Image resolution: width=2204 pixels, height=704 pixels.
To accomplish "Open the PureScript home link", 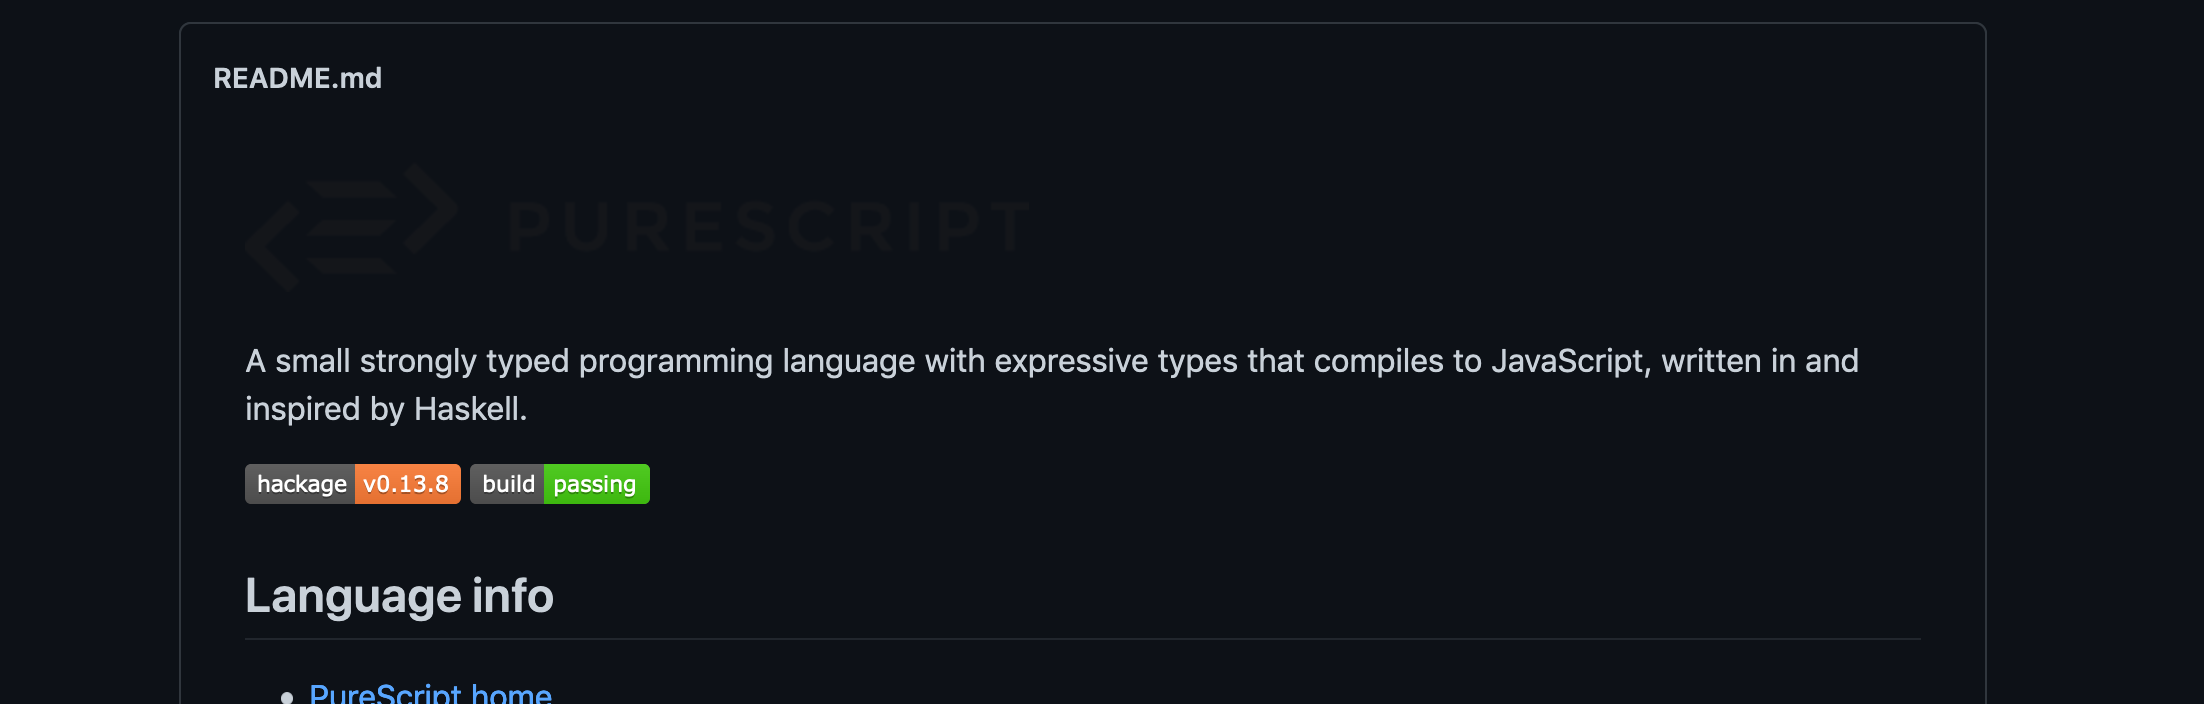I will 430,692.
